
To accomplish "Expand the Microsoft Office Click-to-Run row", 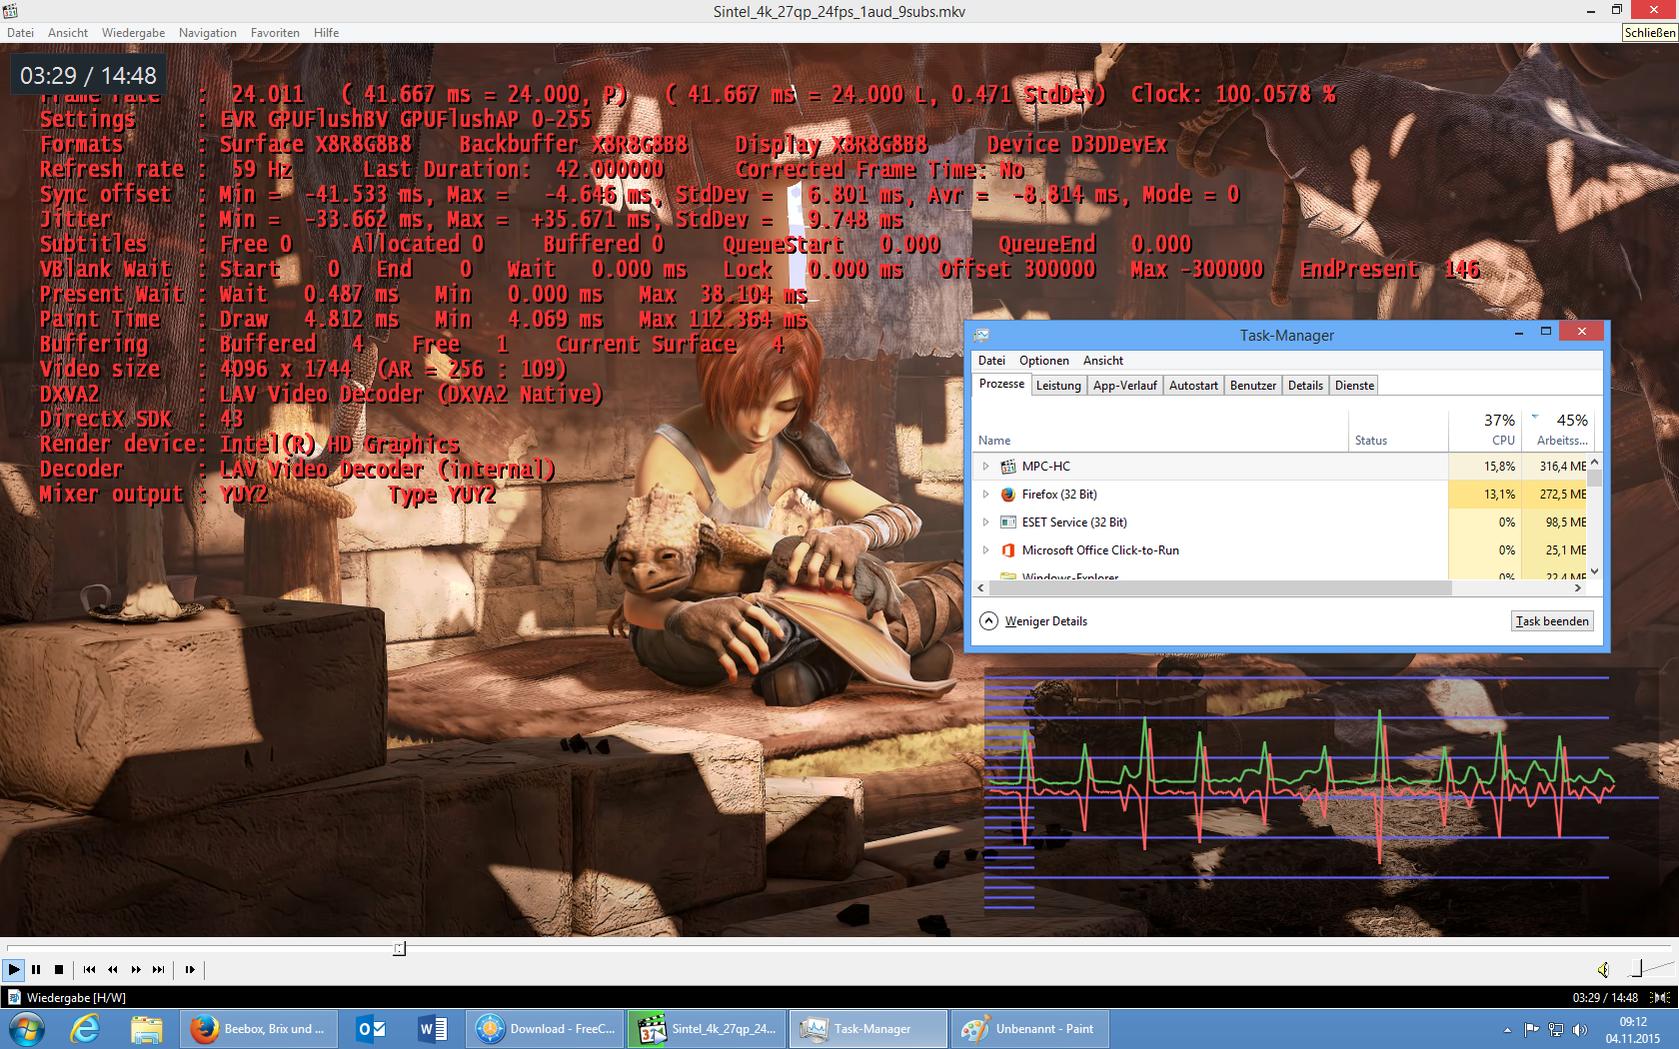I will click(986, 550).
